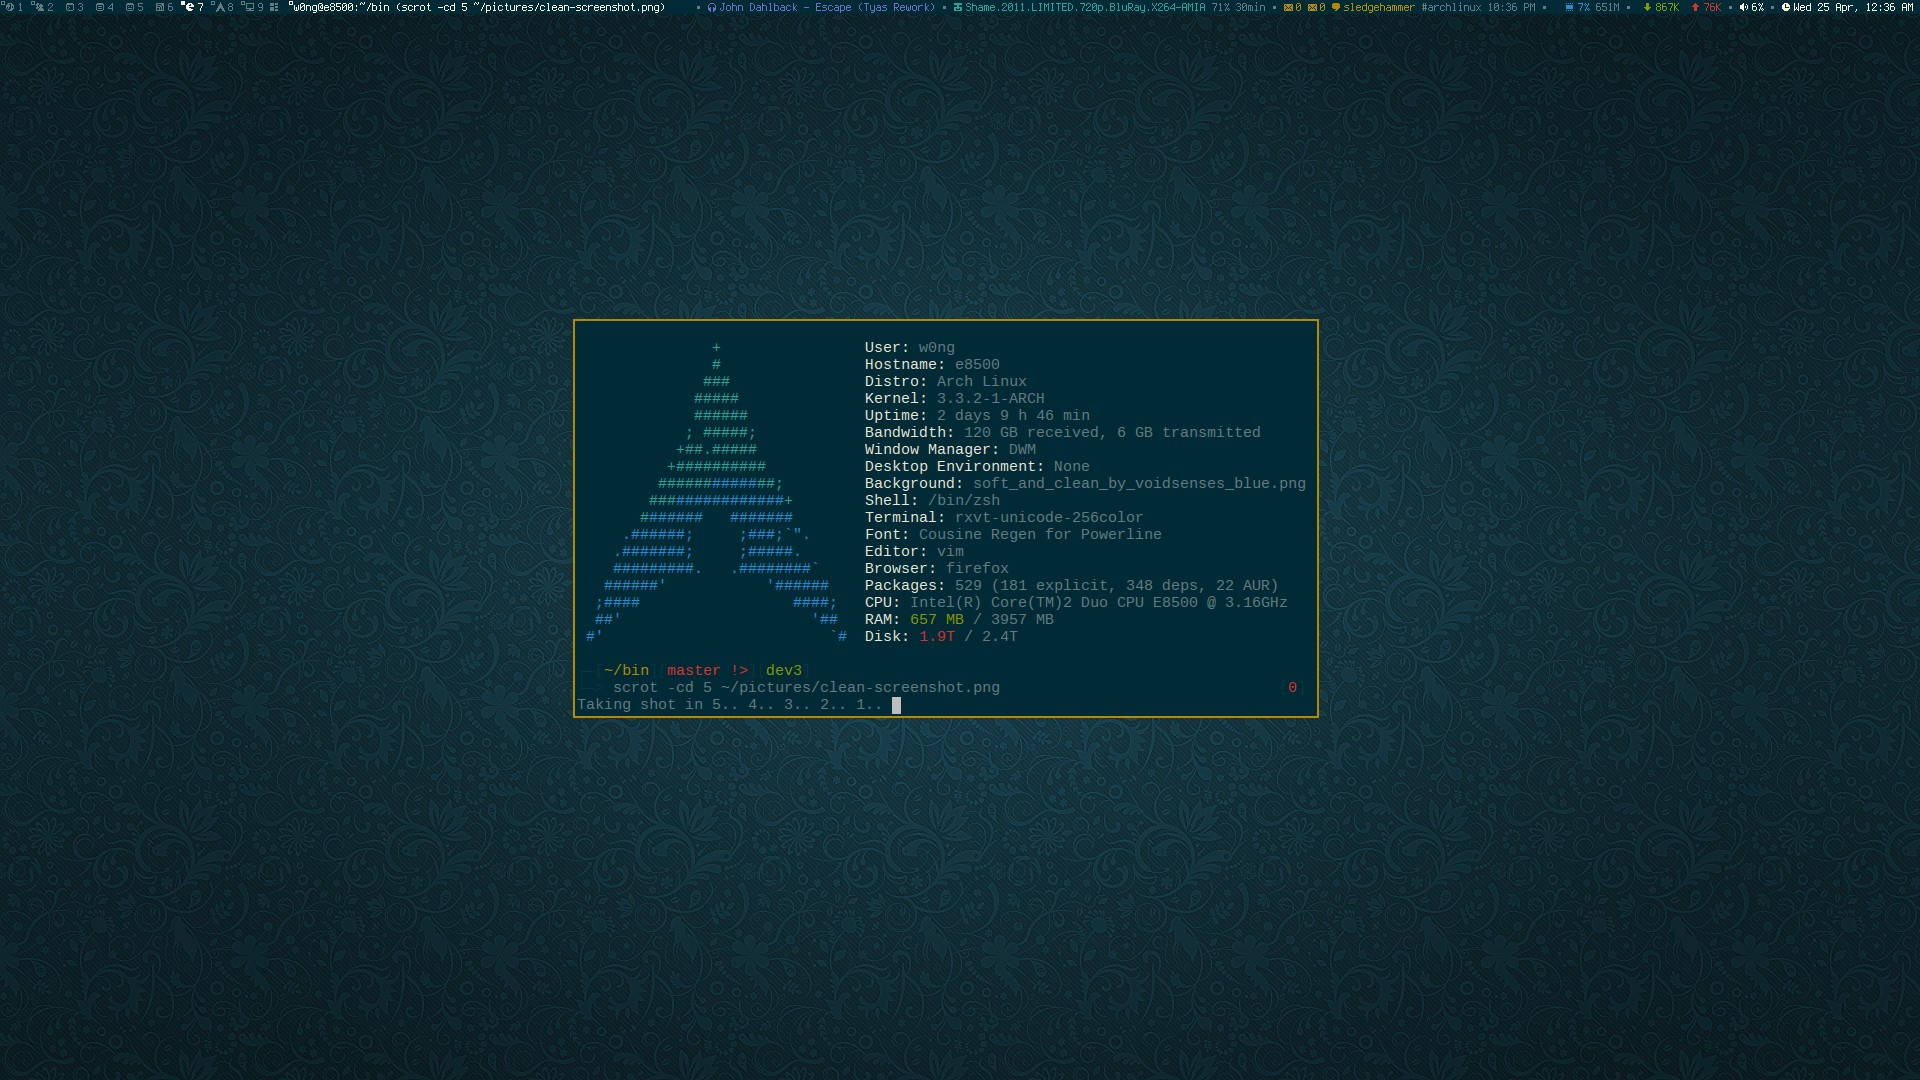Mute audio via the speaker volume icon
The image size is (1920, 1080).
pyautogui.click(x=1743, y=8)
